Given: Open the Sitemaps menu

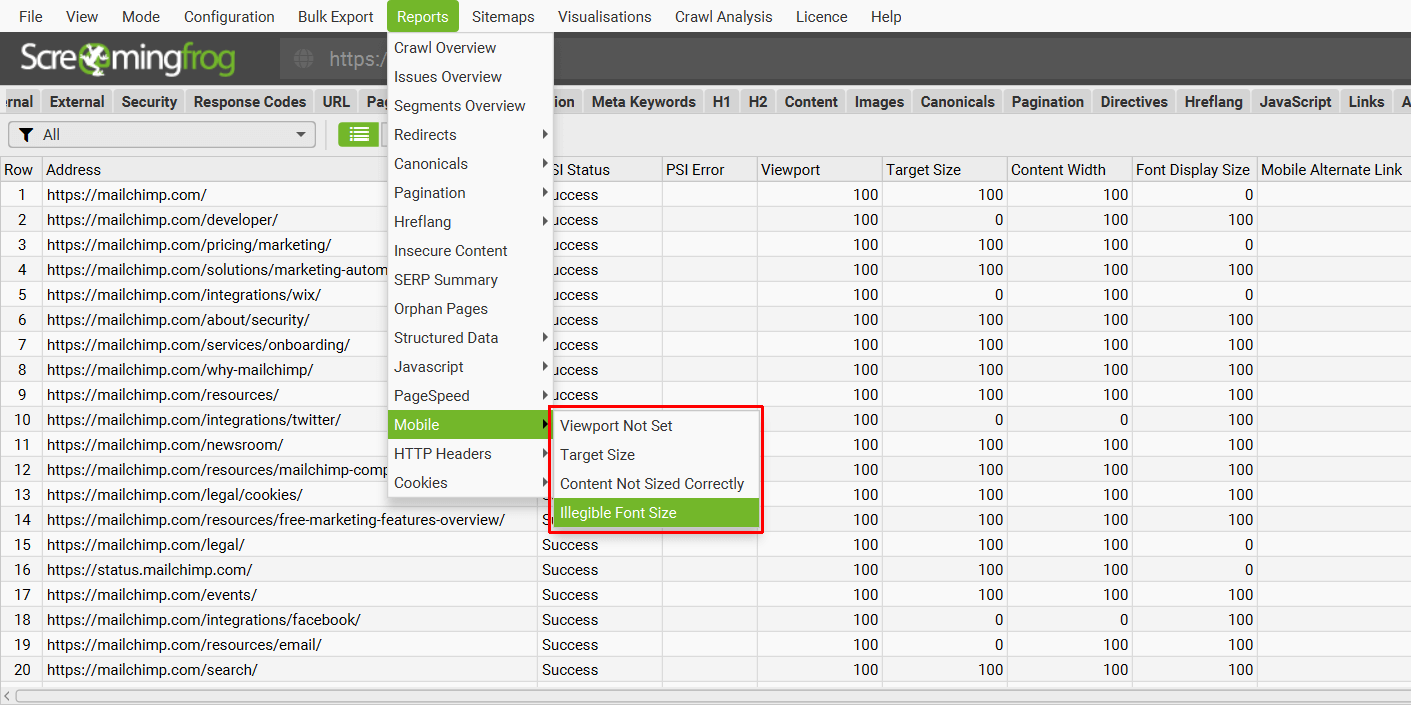Looking at the screenshot, I should [503, 16].
